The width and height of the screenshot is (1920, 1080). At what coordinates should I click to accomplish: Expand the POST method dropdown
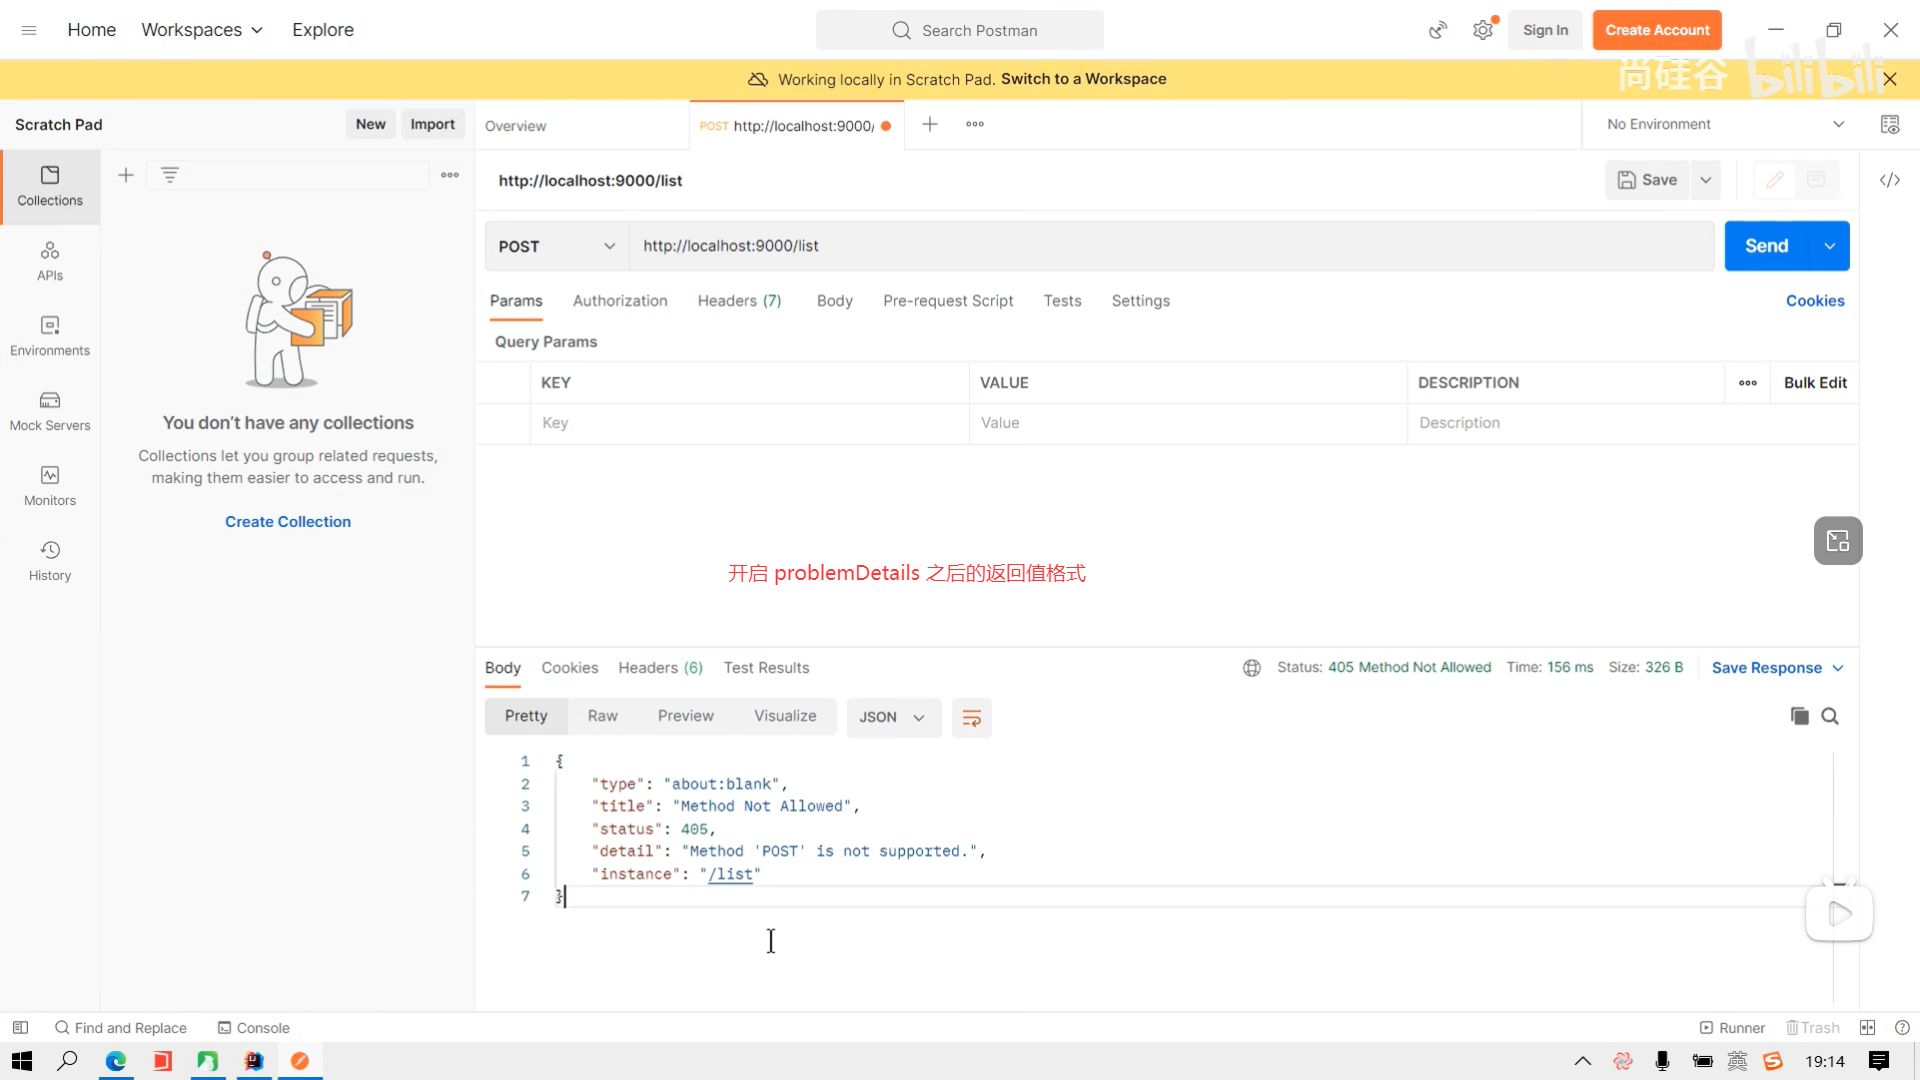coord(556,246)
